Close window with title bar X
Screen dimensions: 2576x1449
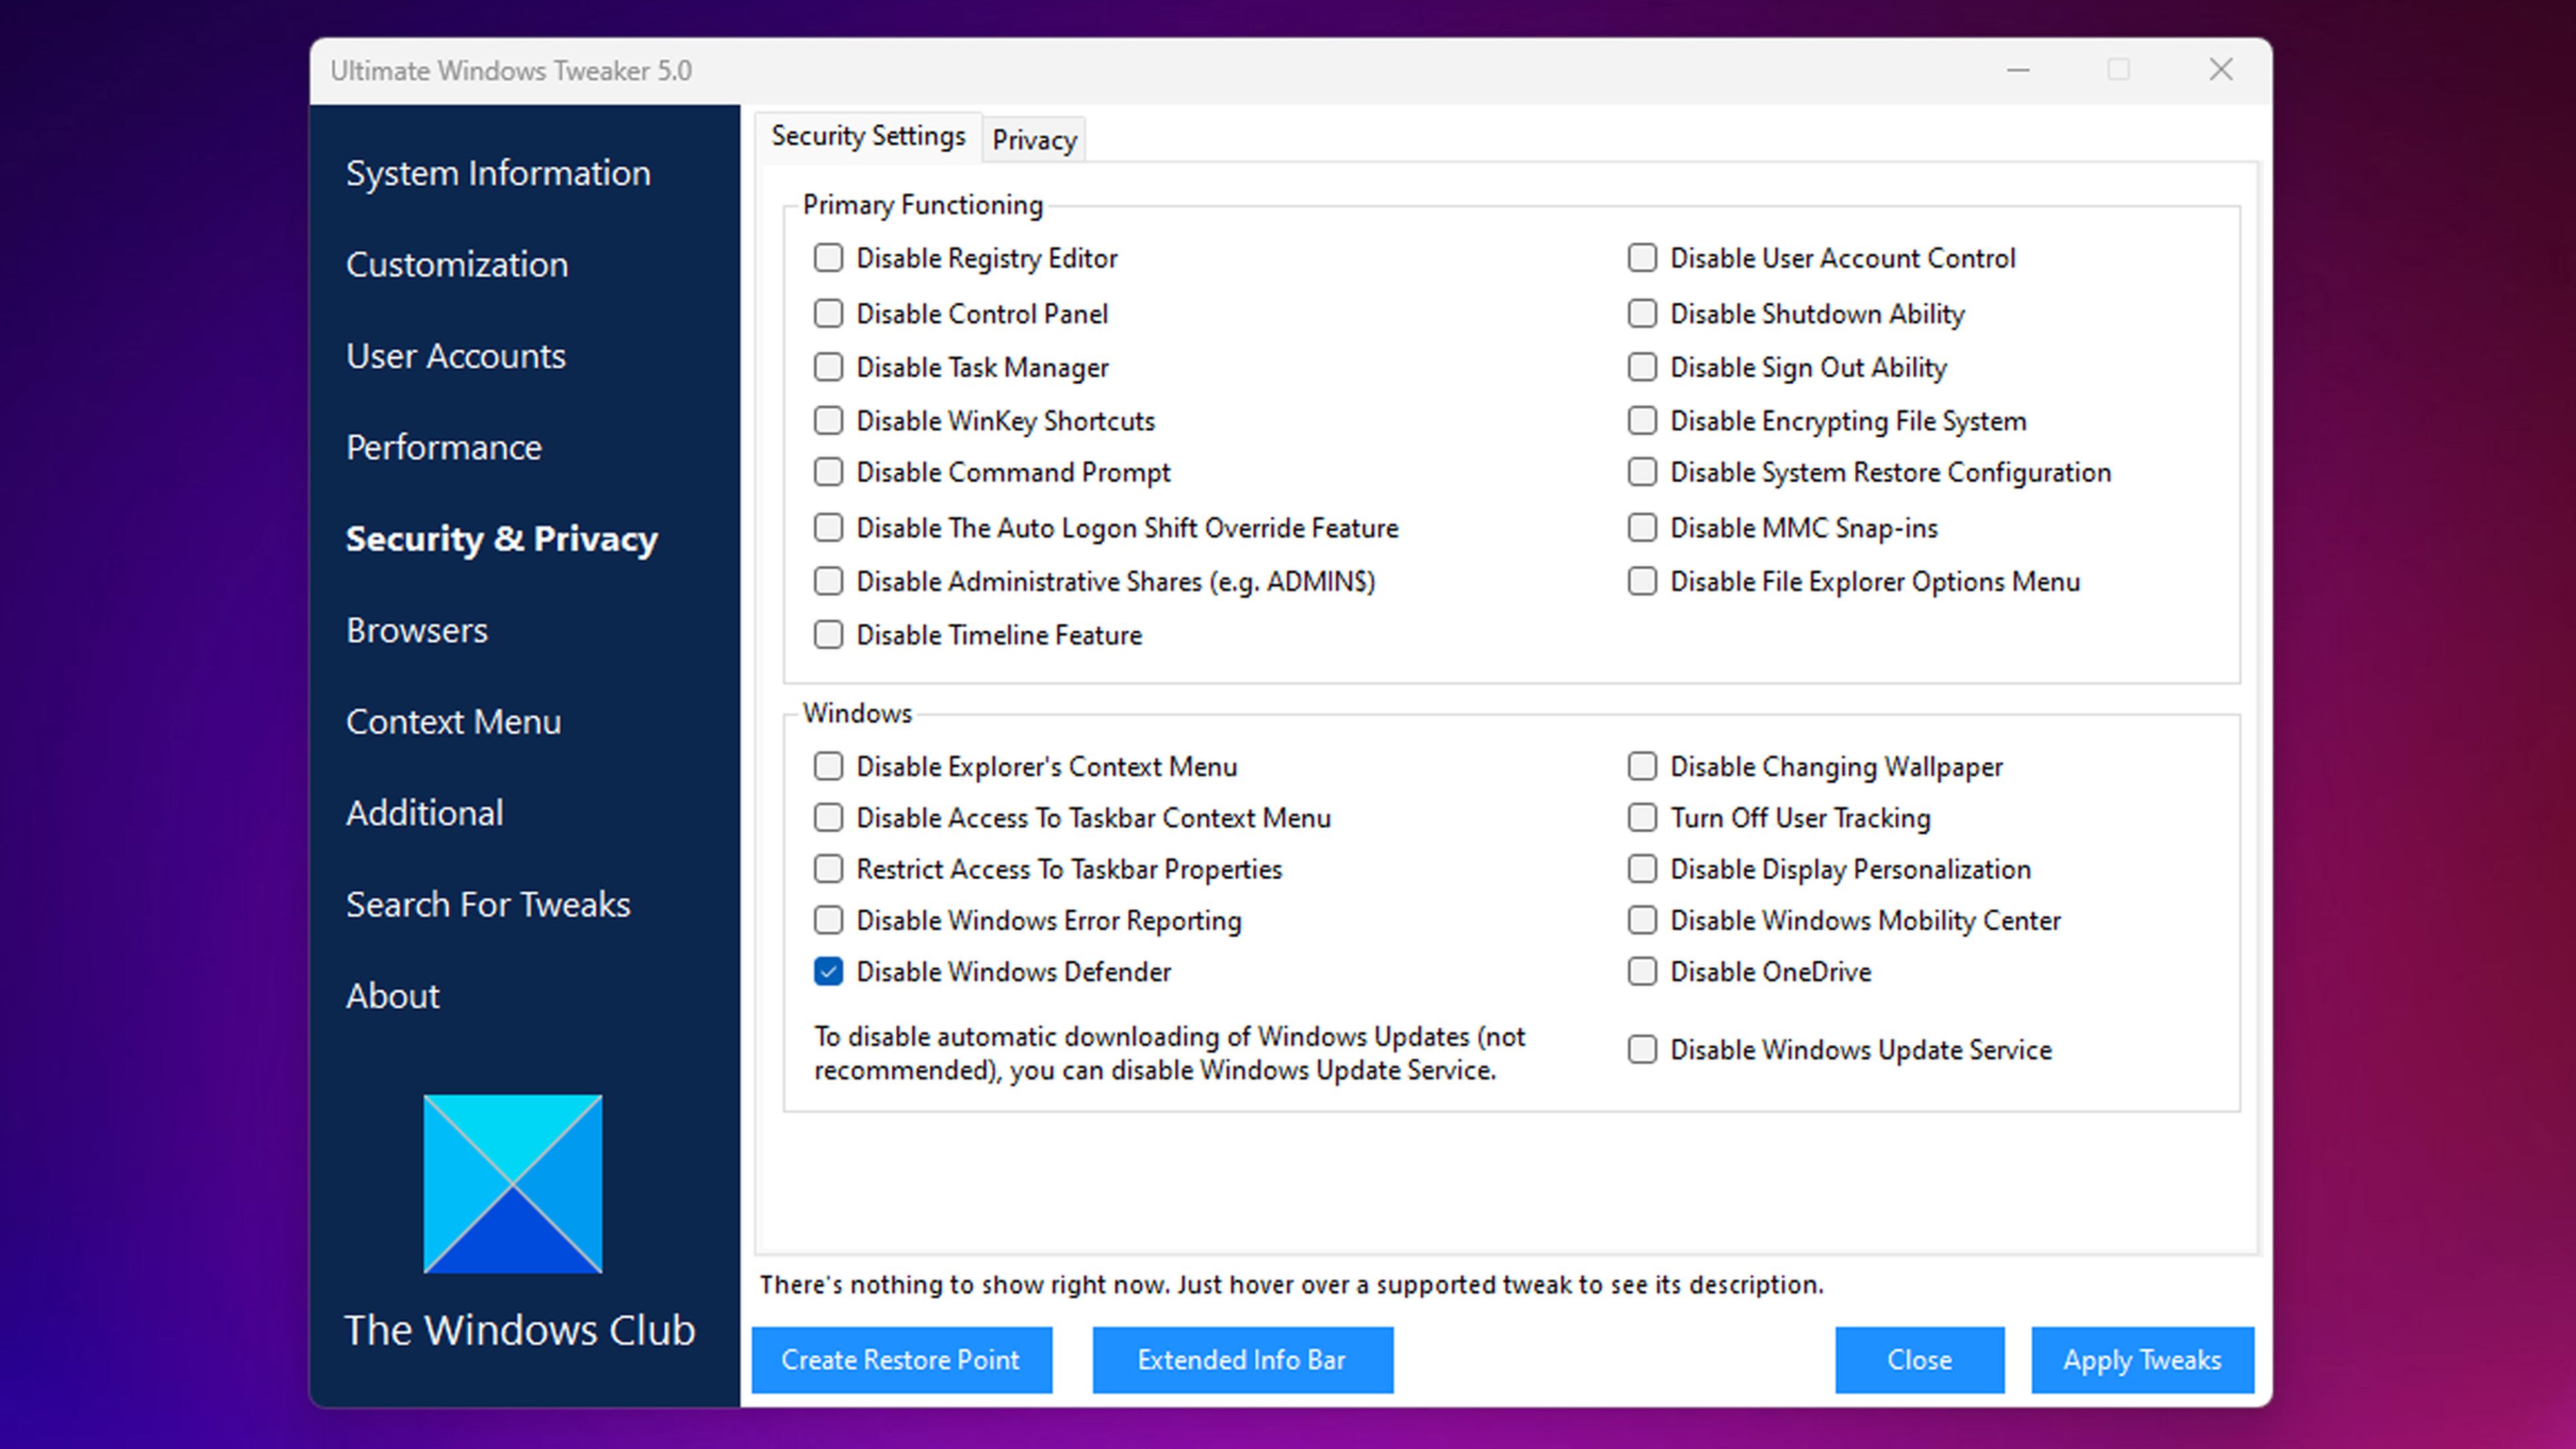[2221, 70]
